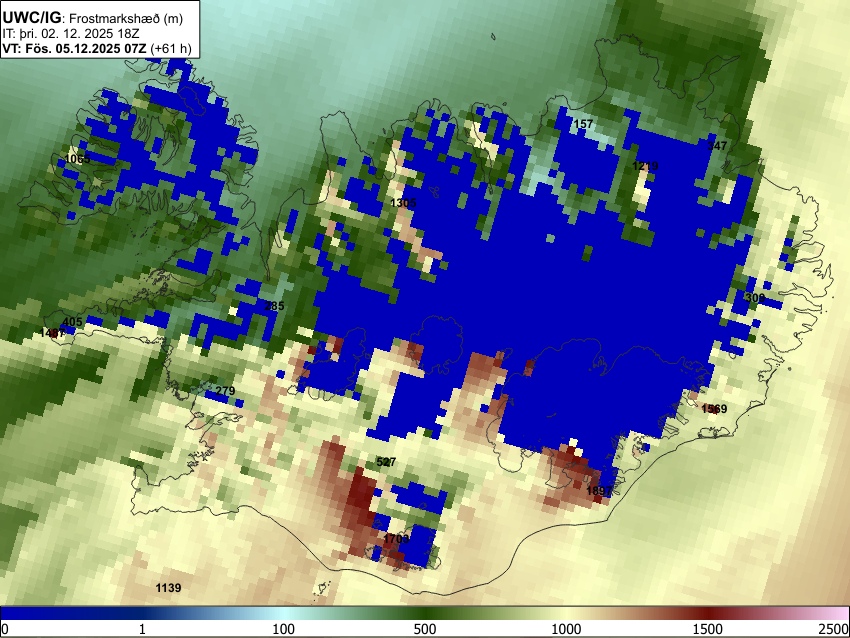850x638 pixels.
Task: Click the legend tick label 100
Action: pos(284,629)
